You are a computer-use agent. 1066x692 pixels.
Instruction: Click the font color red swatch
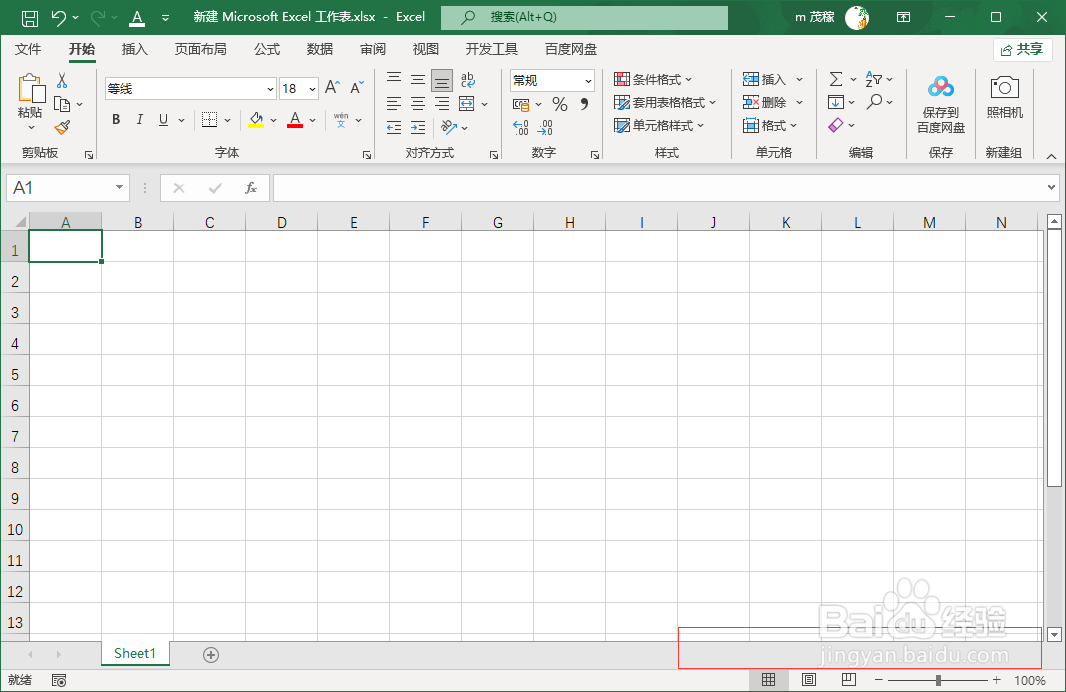coord(295,120)
